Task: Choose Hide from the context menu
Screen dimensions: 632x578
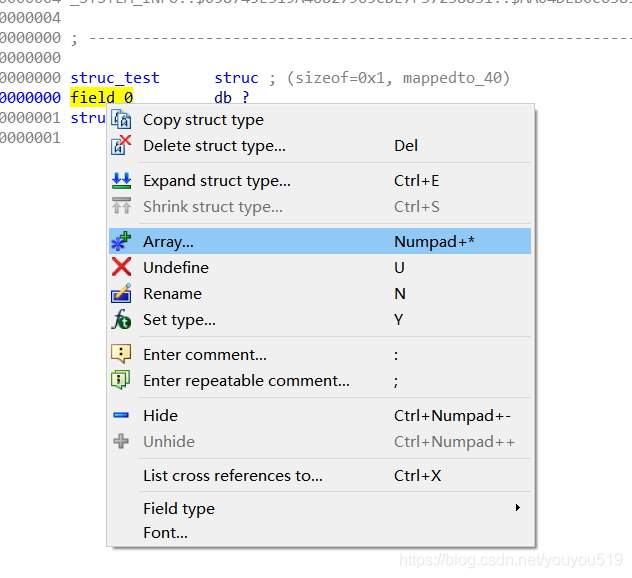Action: pos(320,416)
